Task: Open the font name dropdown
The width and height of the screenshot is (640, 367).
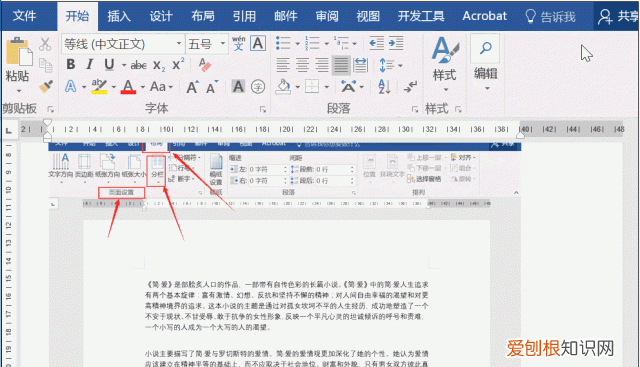Action: tap(179, 43)
